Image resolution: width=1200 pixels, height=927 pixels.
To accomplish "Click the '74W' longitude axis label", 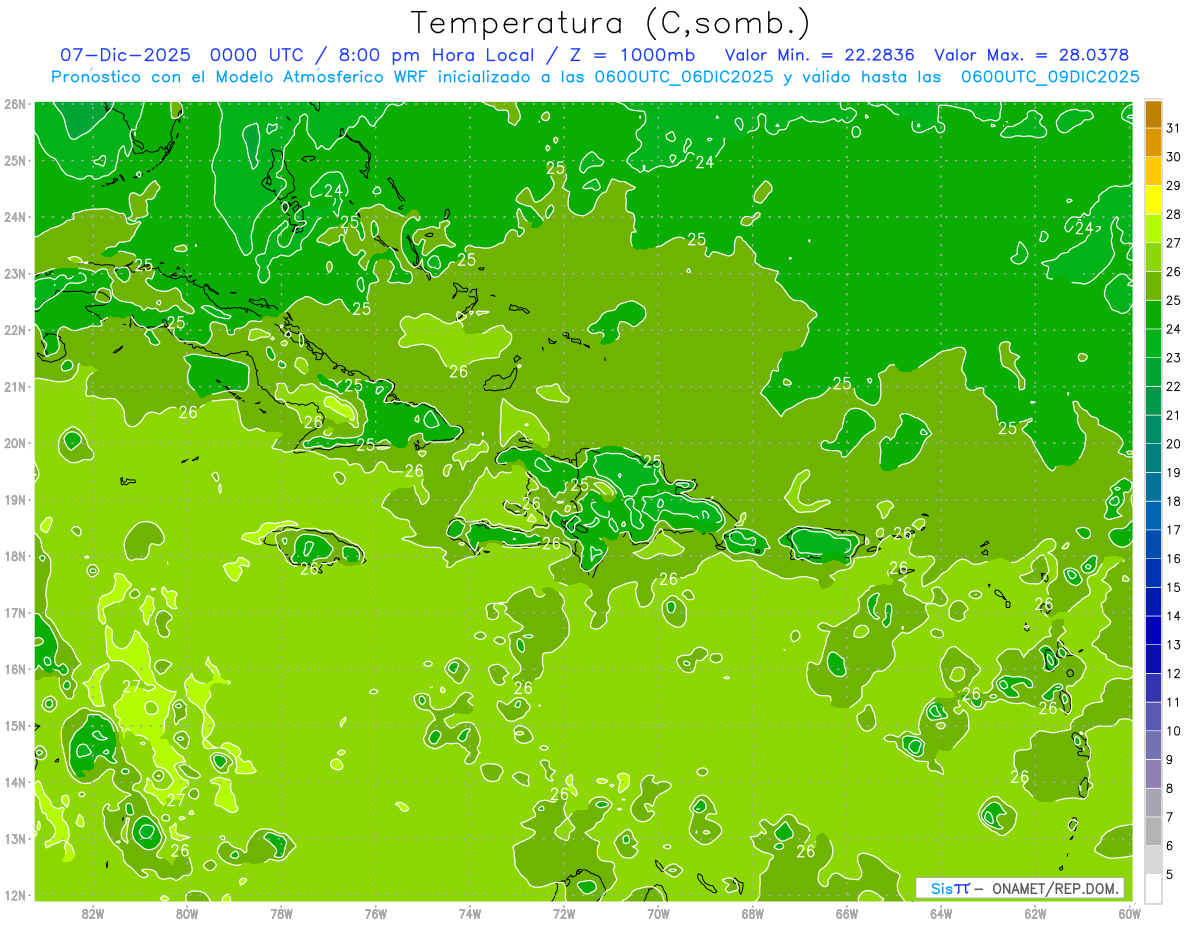I will (469, 913).
